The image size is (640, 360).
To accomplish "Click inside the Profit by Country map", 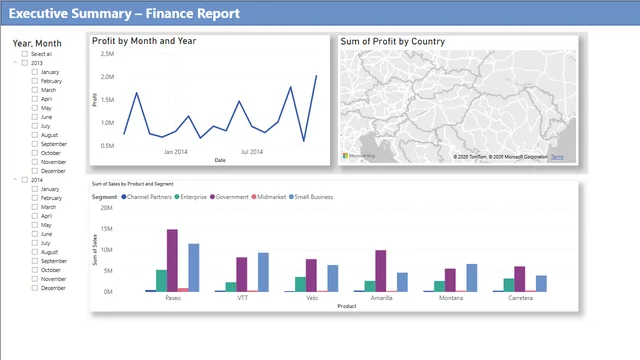I will coord(458,107).
